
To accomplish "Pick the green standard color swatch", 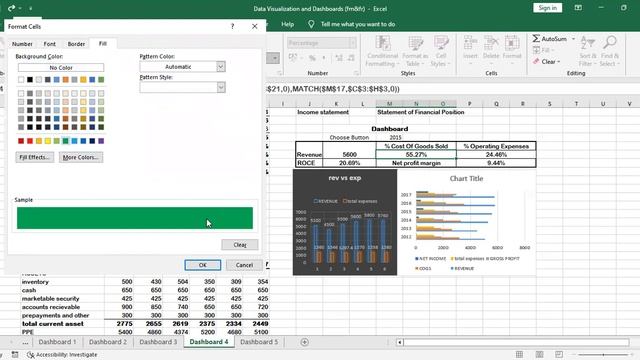I will pos(65,141).
